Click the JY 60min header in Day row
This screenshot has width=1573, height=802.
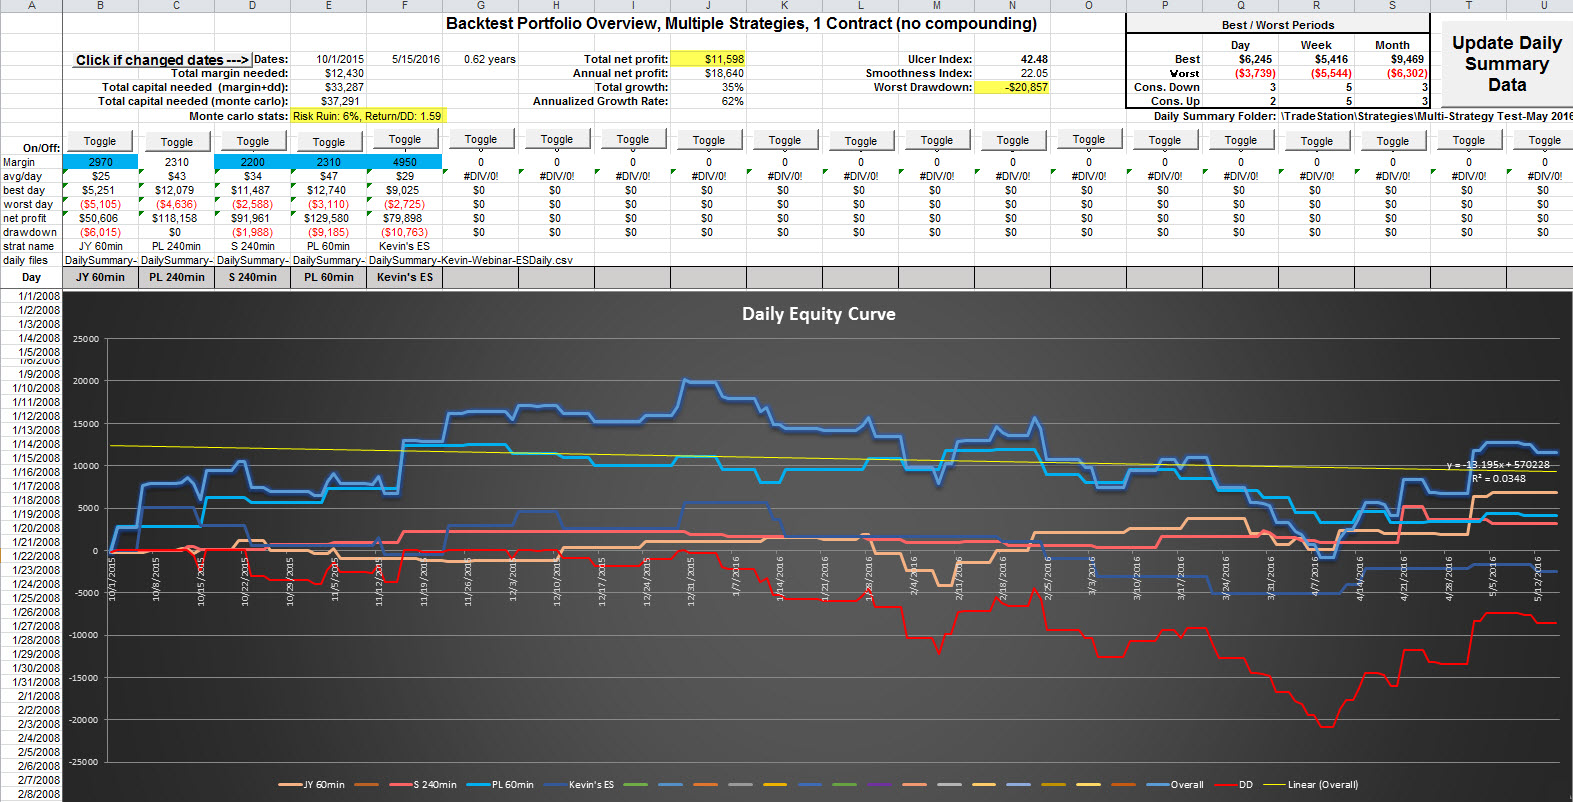pyautogui.click(x=100, y=277)
